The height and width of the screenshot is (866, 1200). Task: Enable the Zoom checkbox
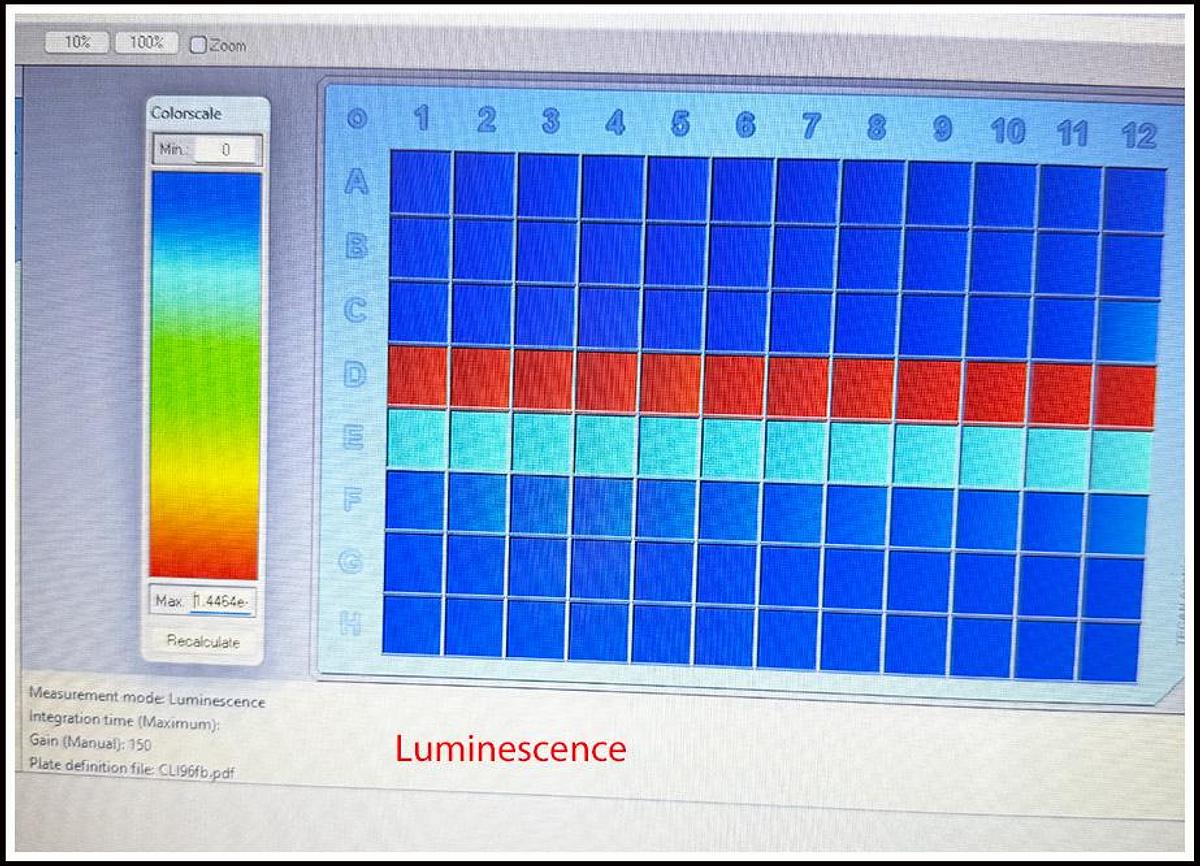click(198, 45)
